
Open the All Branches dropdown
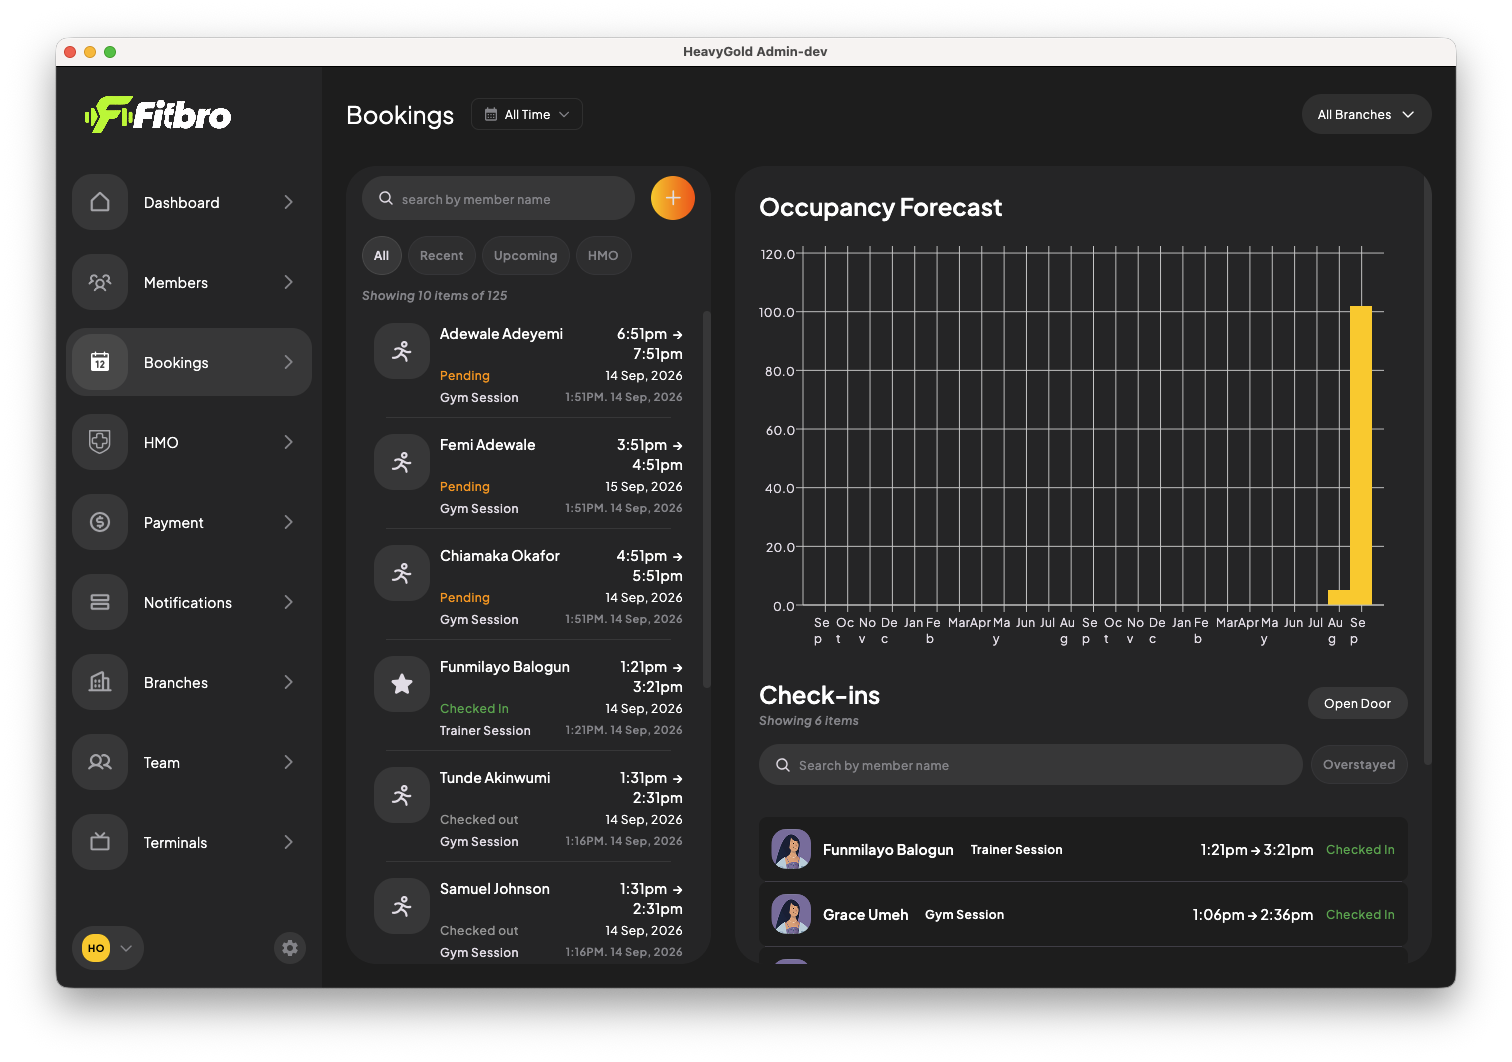click(x=1366, y=114)
